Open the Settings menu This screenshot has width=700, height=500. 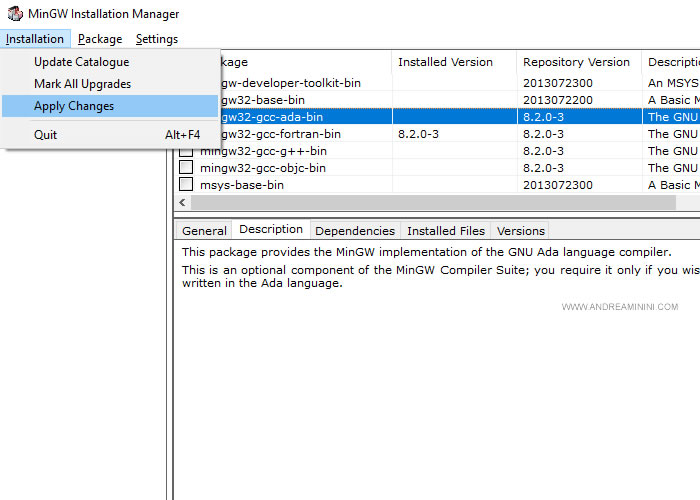click(x=157, y=39)
